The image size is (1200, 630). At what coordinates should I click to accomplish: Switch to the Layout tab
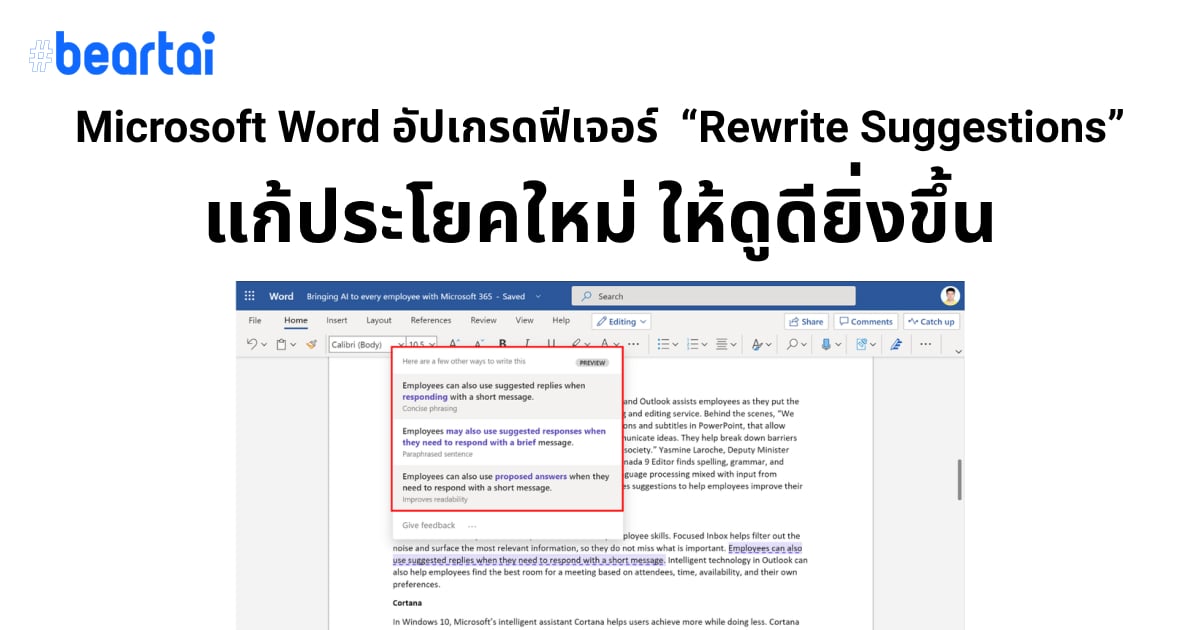pyautogui.click(x=379, y=321)
